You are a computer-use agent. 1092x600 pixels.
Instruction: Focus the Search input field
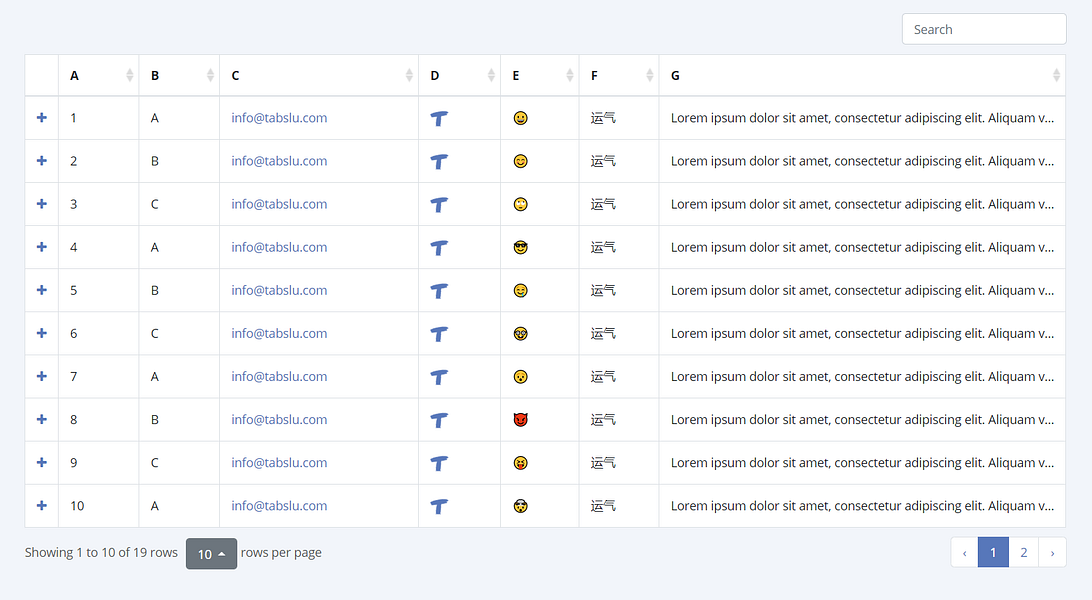984,29
